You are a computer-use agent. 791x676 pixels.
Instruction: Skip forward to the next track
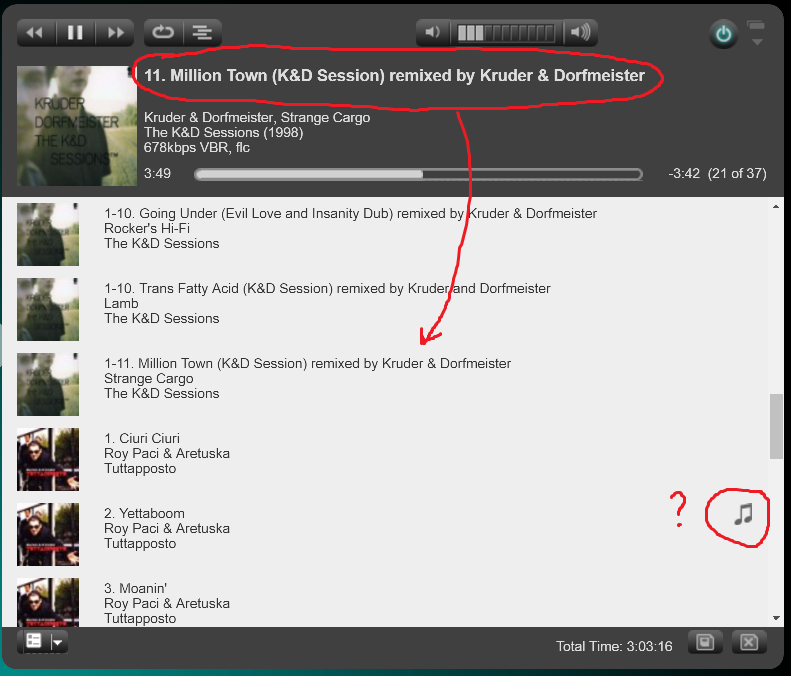[115, 33]
